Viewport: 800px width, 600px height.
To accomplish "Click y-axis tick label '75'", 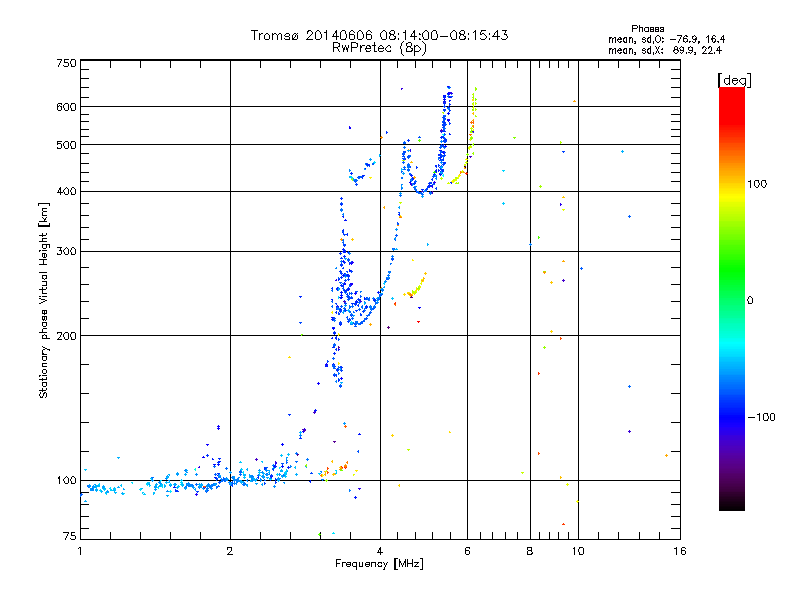I will (70, 536).
